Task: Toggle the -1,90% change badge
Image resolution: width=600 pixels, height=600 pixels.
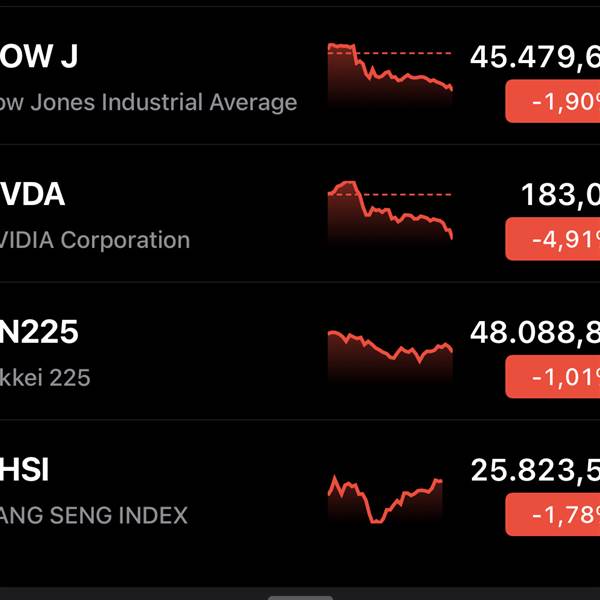Action: tap(553, 102)
